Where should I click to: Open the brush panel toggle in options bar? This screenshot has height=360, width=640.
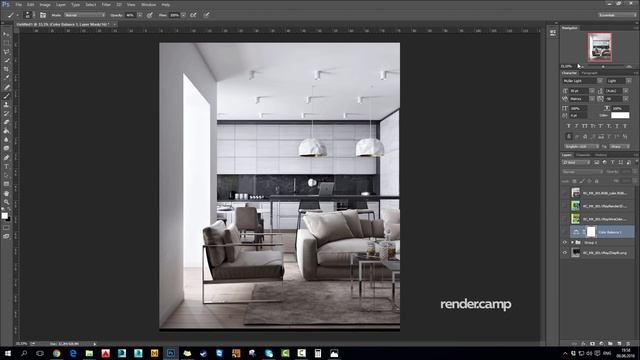point(43,15)
